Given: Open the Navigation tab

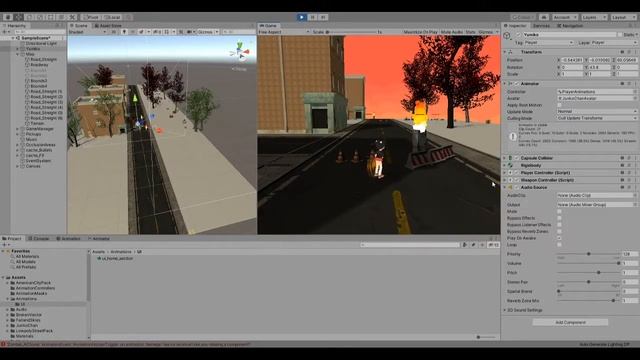Looking at the screenshot, I should click(570, 25).
